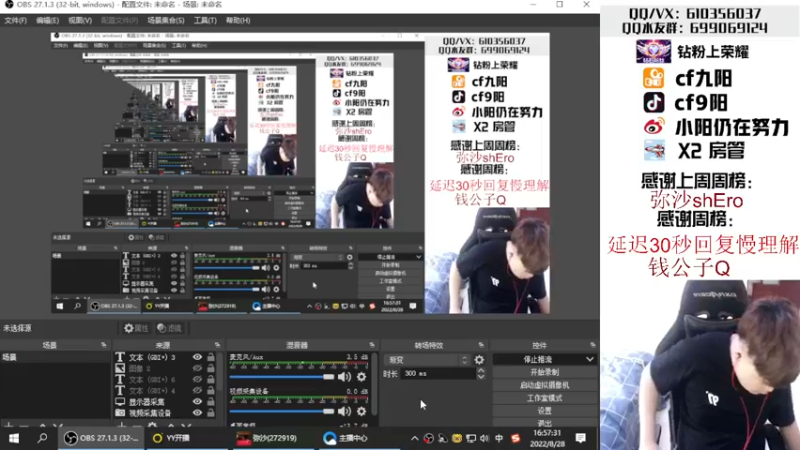Hide the 文本 (GDI+) 3 source
The height and width of the screenshot is (450, 800).
point(197,357)
